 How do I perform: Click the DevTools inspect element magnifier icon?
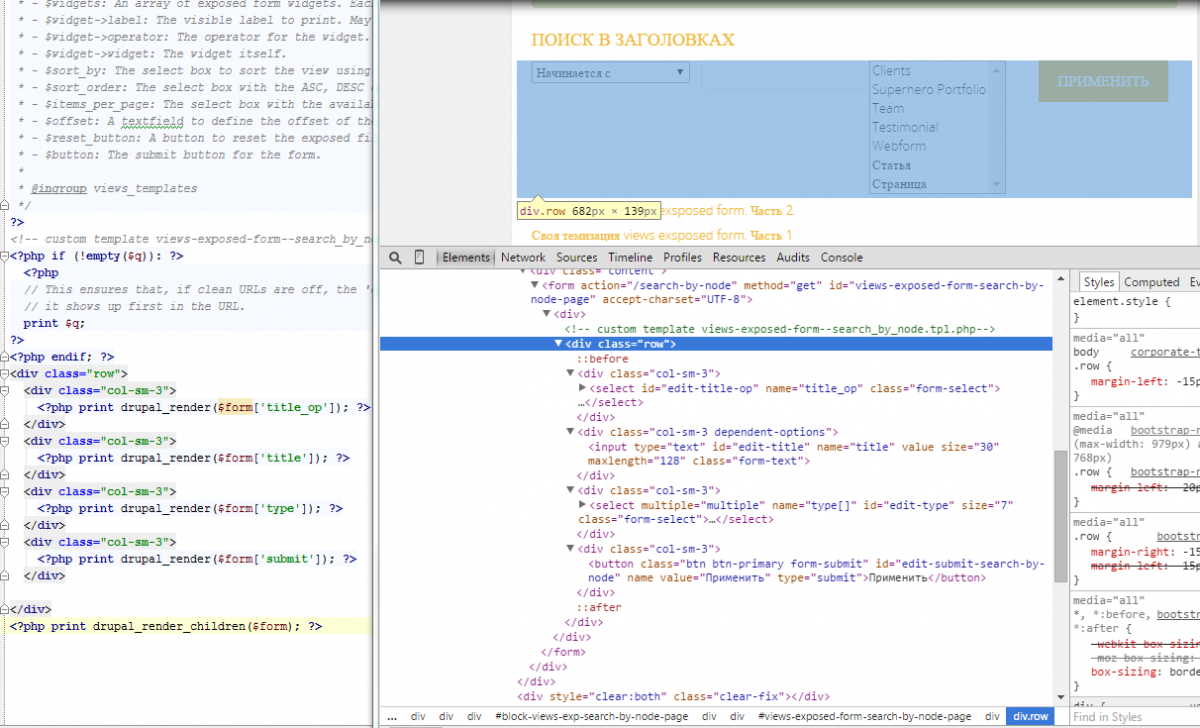pyautogui.click(x=396, y=258)
